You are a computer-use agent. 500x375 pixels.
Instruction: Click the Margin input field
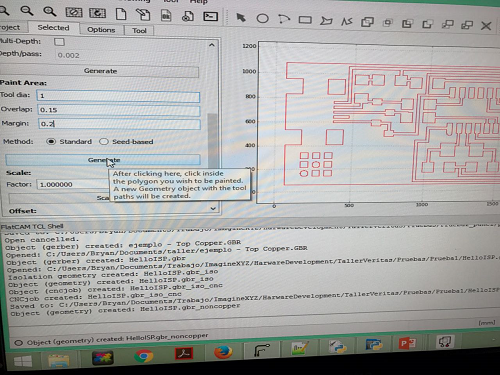(x=119, y=124)
